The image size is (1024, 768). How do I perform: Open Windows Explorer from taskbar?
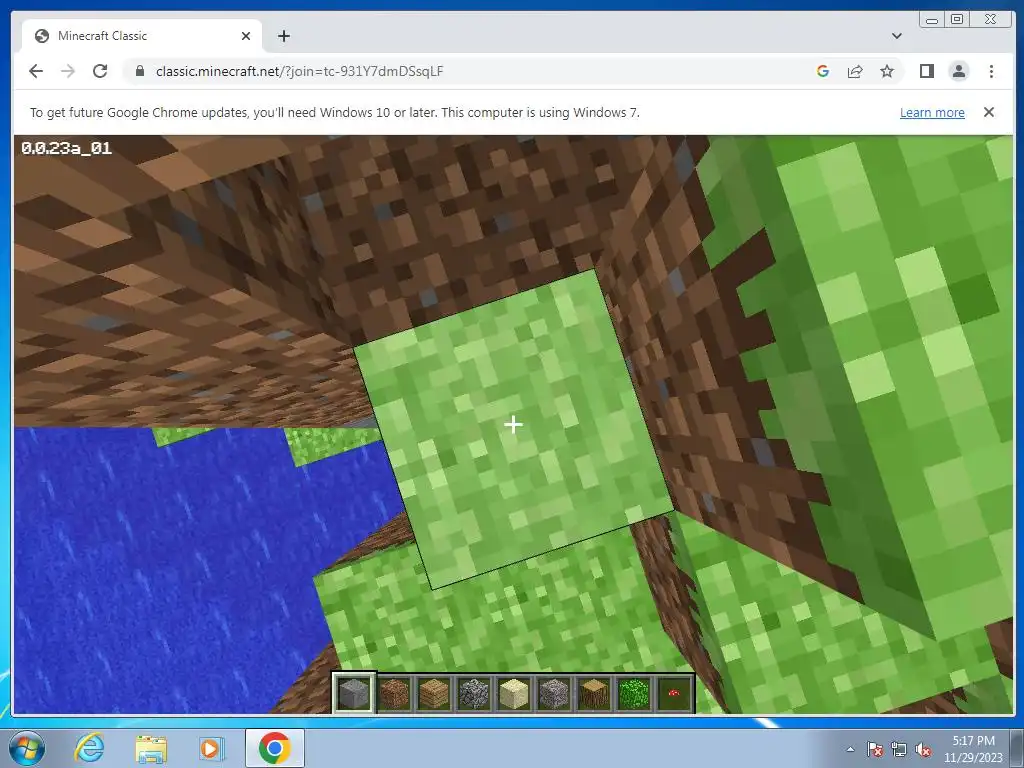pos(151,748)
